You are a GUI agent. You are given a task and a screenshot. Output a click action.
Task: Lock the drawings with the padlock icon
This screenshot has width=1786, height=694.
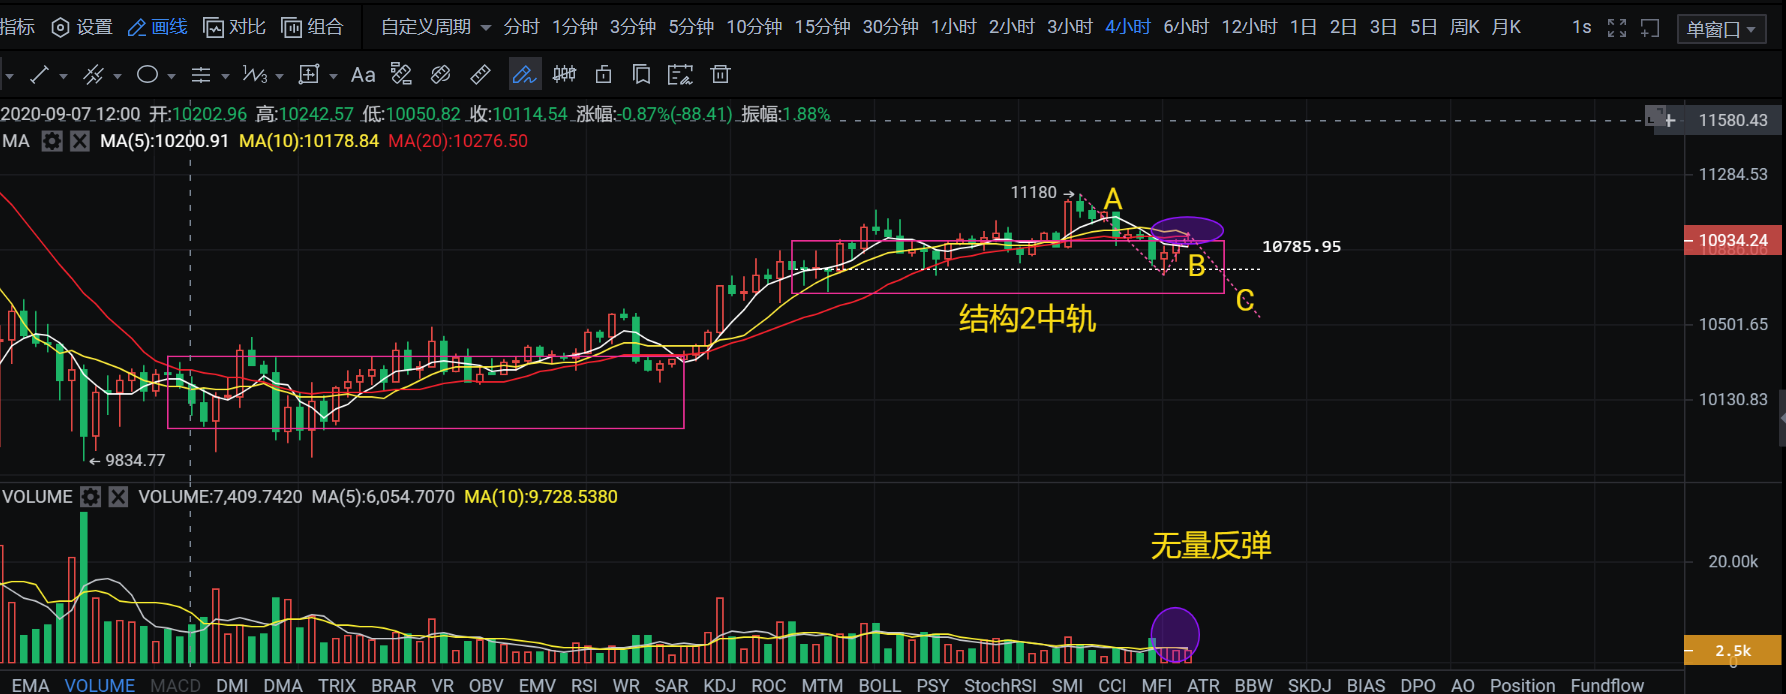(603, 74)
